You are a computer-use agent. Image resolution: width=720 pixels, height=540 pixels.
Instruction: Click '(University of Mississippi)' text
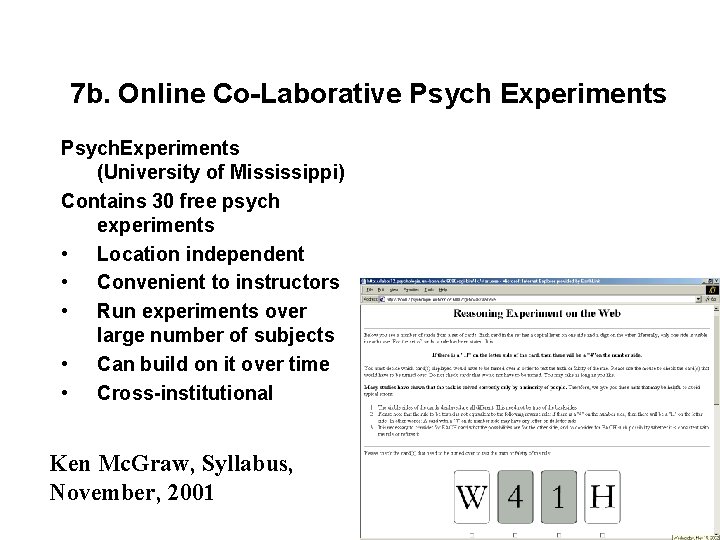tap(221, 173)
